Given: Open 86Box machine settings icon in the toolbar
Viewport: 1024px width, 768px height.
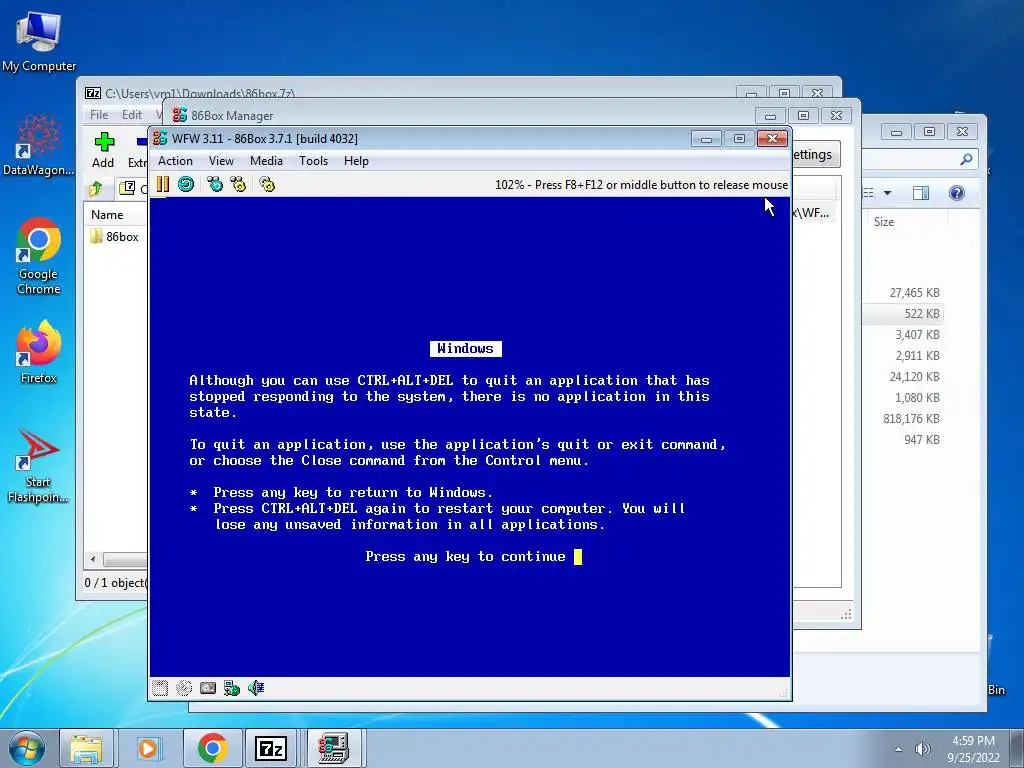Looking at the screenshot, I should tap(267, 185).
